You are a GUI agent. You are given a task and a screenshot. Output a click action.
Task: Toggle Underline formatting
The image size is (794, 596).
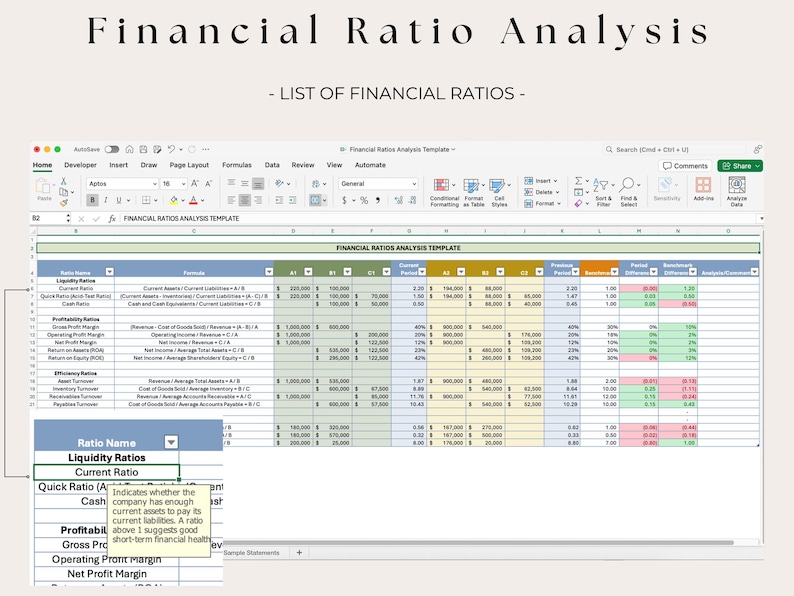click(x=119, y=201)
